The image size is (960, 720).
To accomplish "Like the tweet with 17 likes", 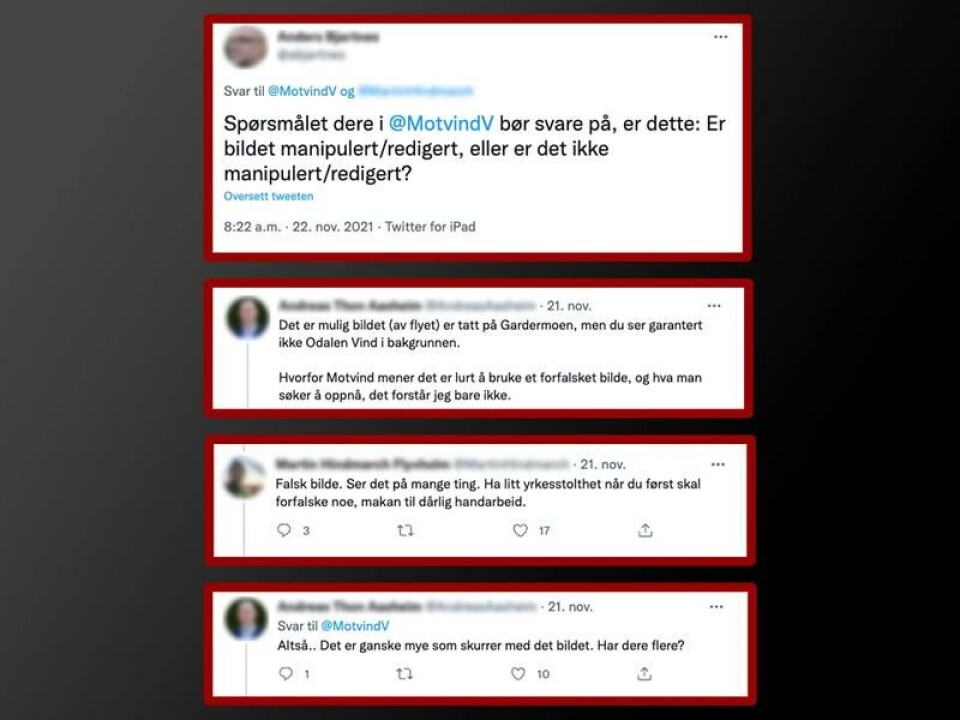I will 520,530.
